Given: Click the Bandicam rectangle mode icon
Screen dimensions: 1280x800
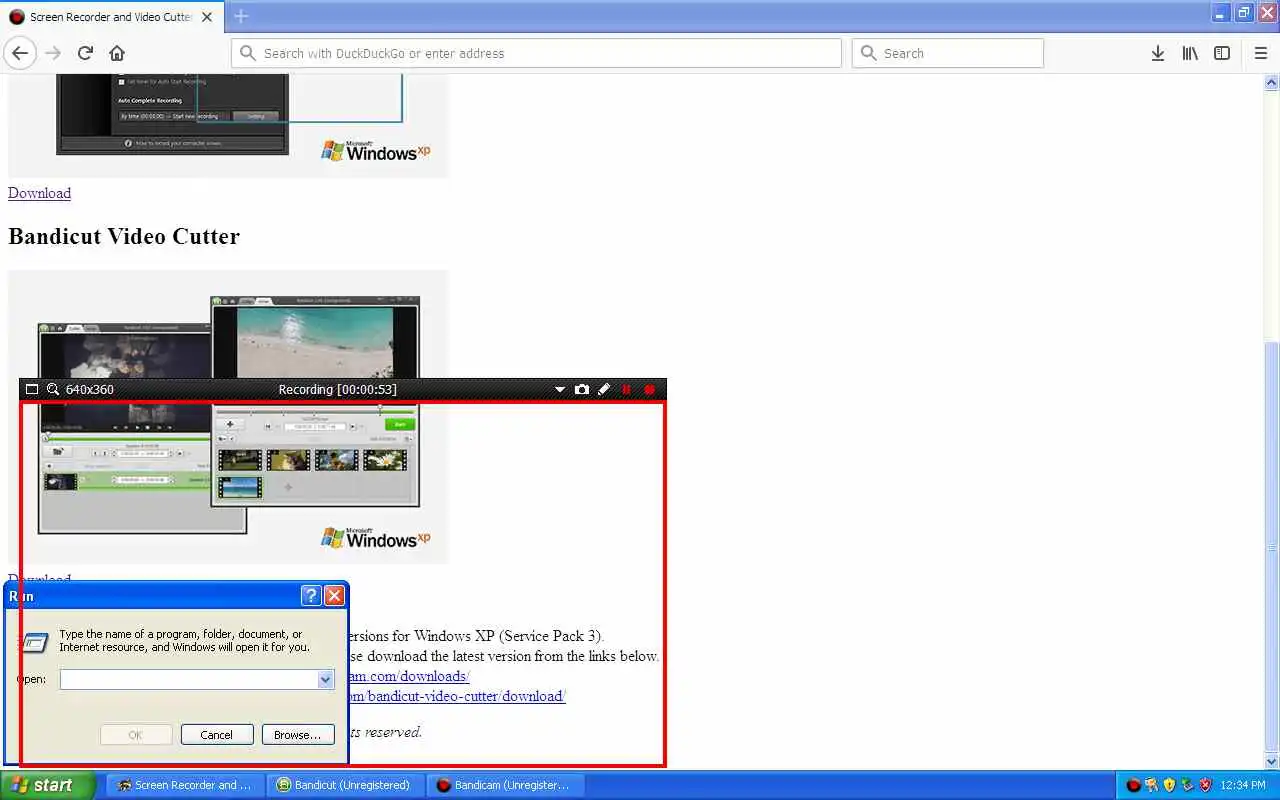Looking at the screenshot, I should [32, 390].
